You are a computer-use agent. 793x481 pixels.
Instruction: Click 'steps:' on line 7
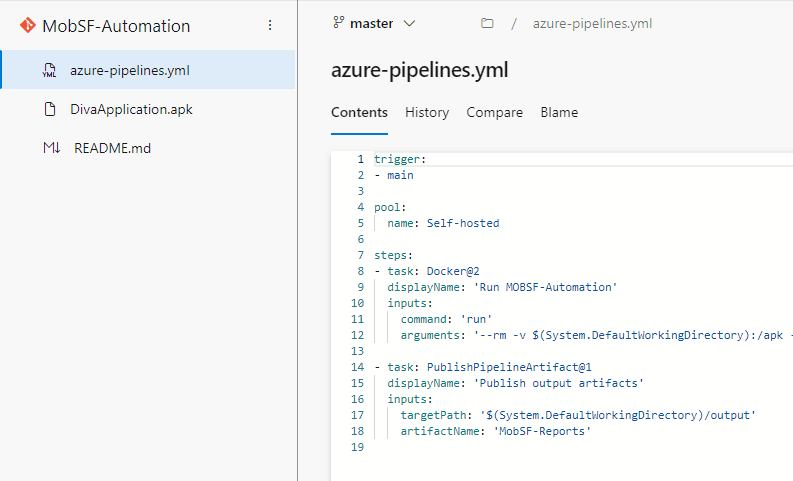point(393,255)
